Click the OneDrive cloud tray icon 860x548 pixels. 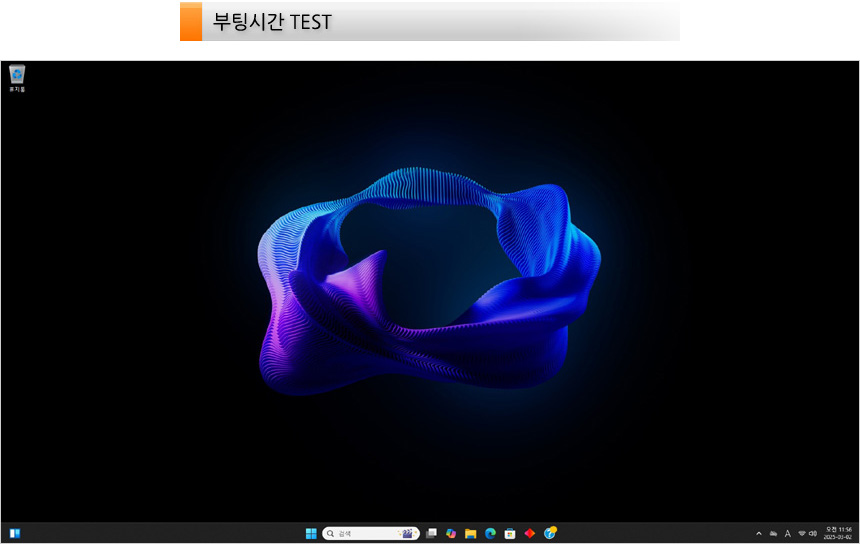point(773,534)
